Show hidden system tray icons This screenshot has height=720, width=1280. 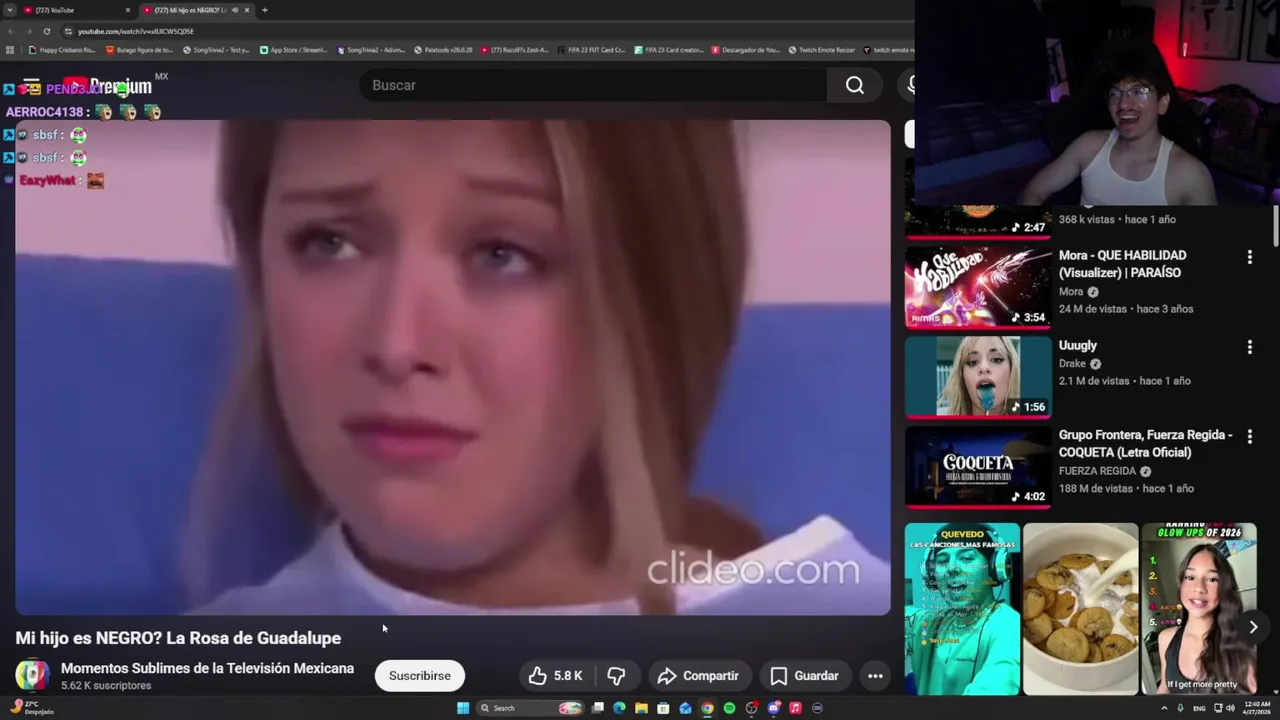click(1164, 708)
